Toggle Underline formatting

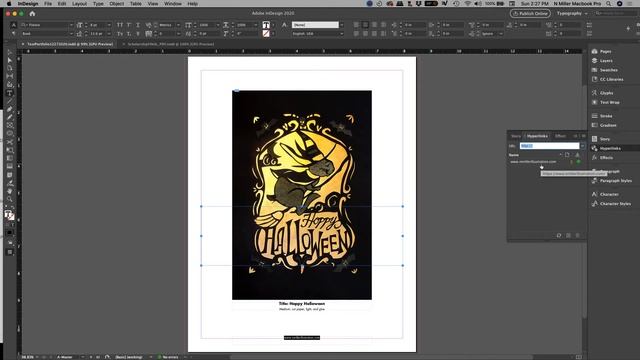(138, 25)
